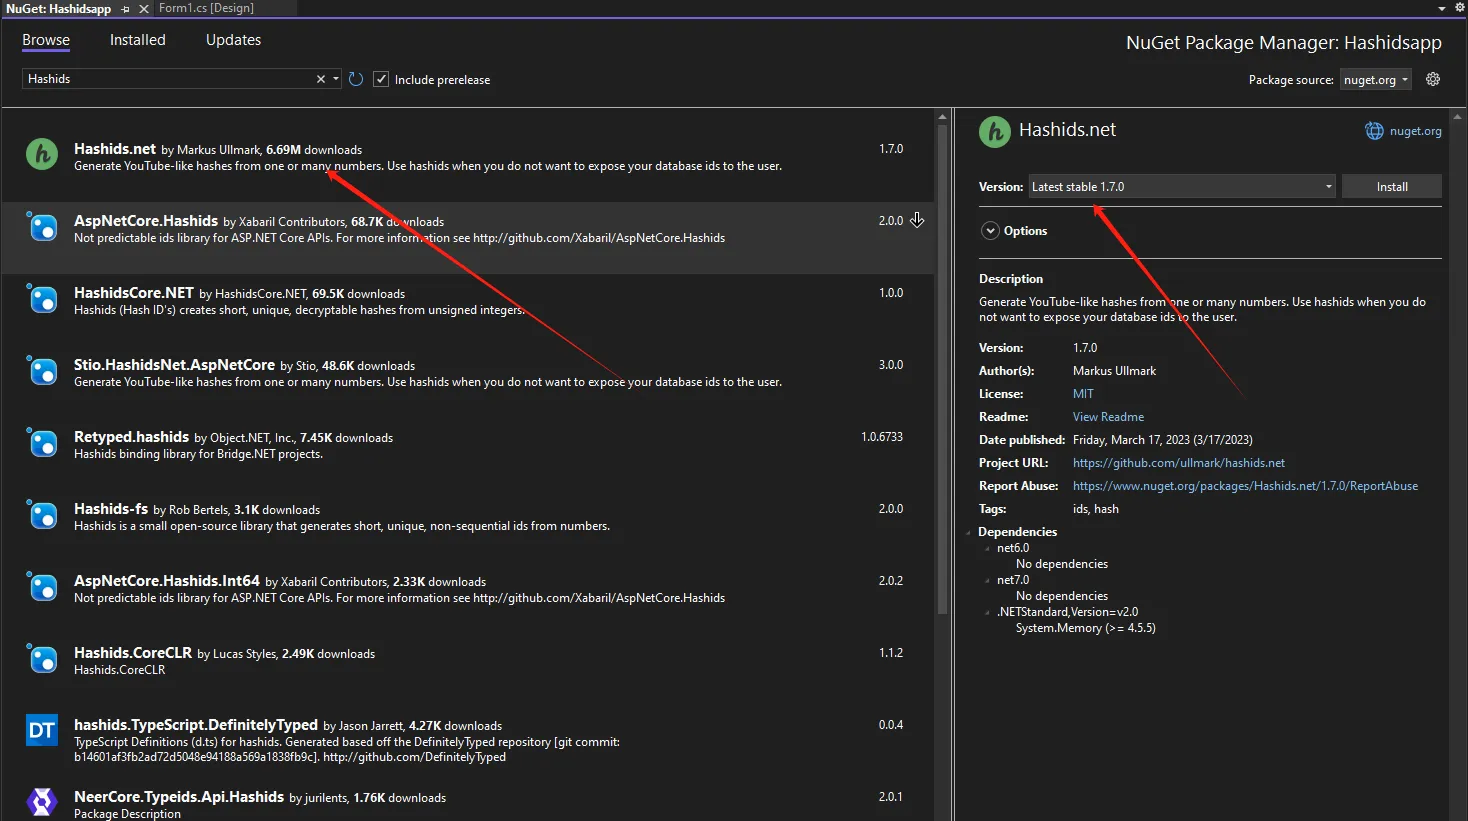The width and height of the screenshot is (1468, 821).
Task: Click the Hashids.CoreCLR package icon
Action: pyautogui.click(x=42, y=659)
